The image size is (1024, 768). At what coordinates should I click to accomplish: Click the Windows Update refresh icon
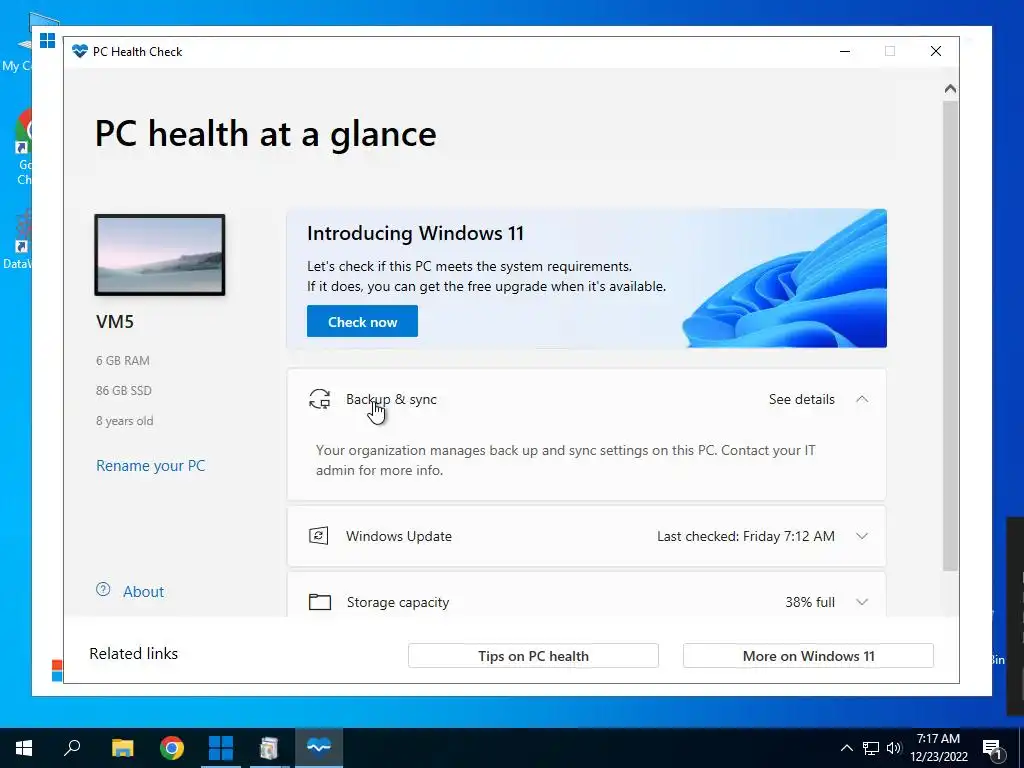319,536
